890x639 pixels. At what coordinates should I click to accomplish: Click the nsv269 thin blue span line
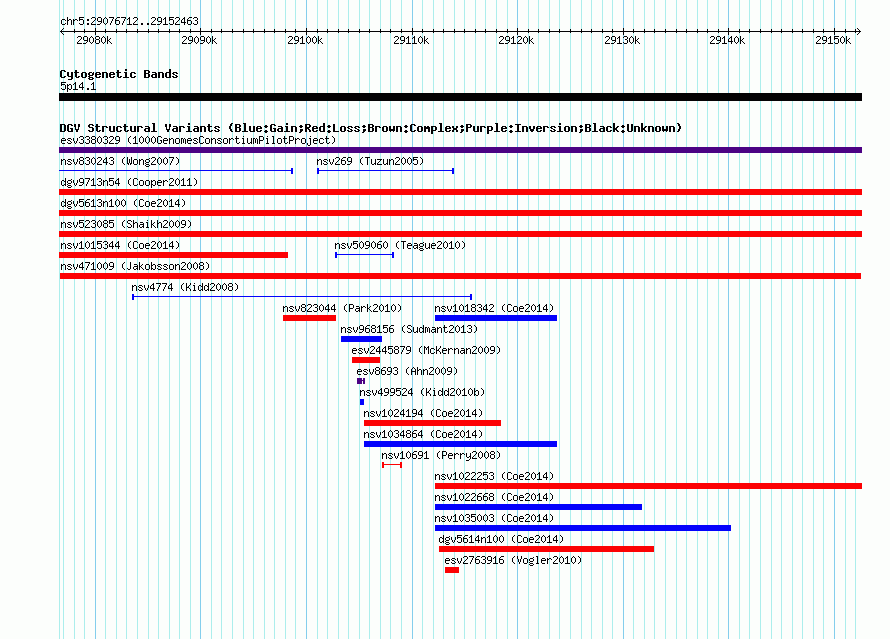[x=385, y=171]
